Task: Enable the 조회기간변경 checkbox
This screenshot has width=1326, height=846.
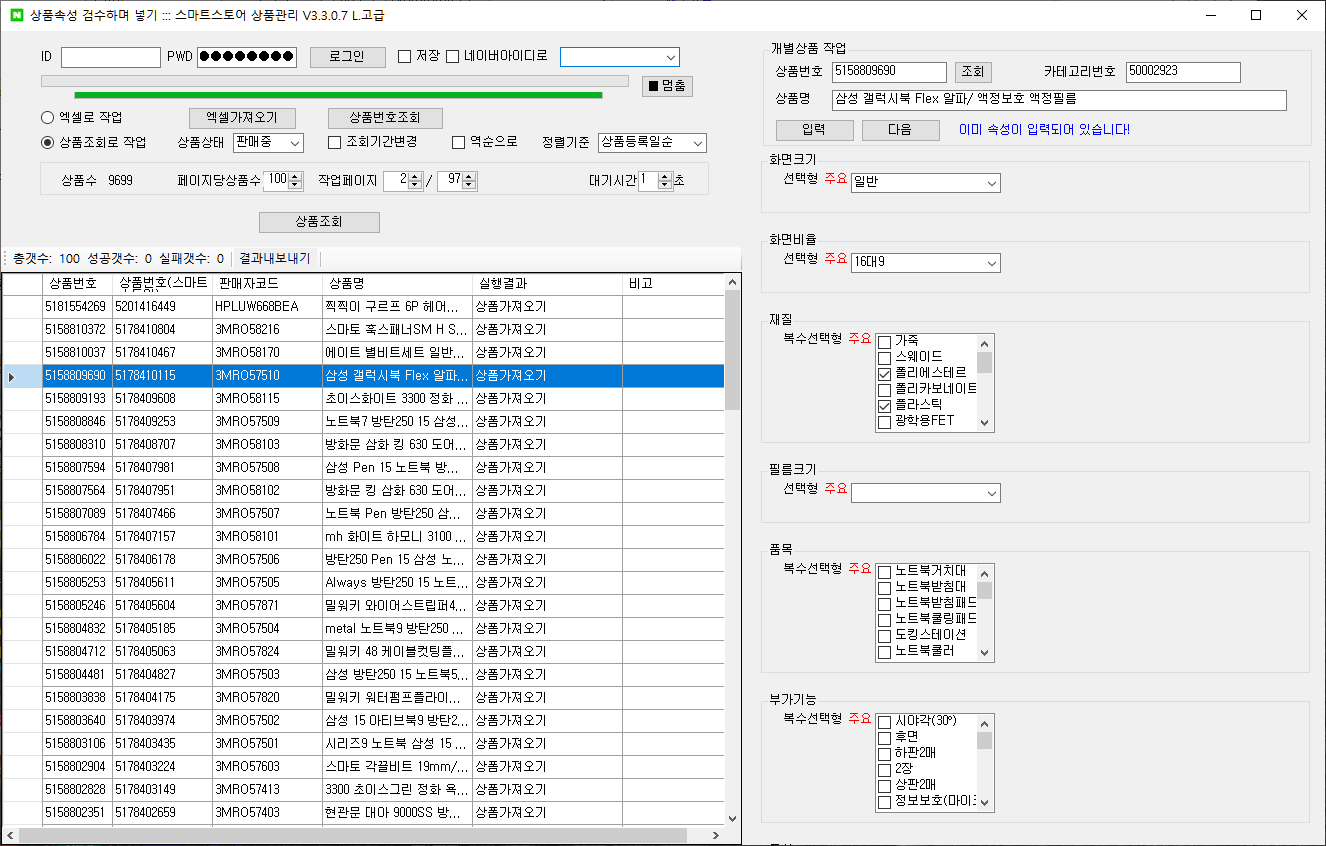Action: [x=335, y=142]
